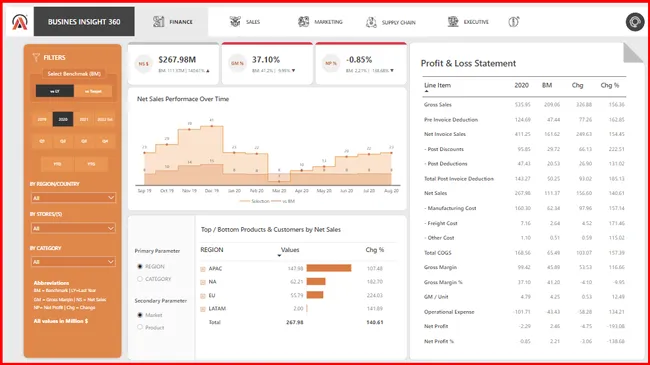Open the Business Insight 360 home tab
The height and width of the screenshot is (365, 650).
tap(84, 22)
